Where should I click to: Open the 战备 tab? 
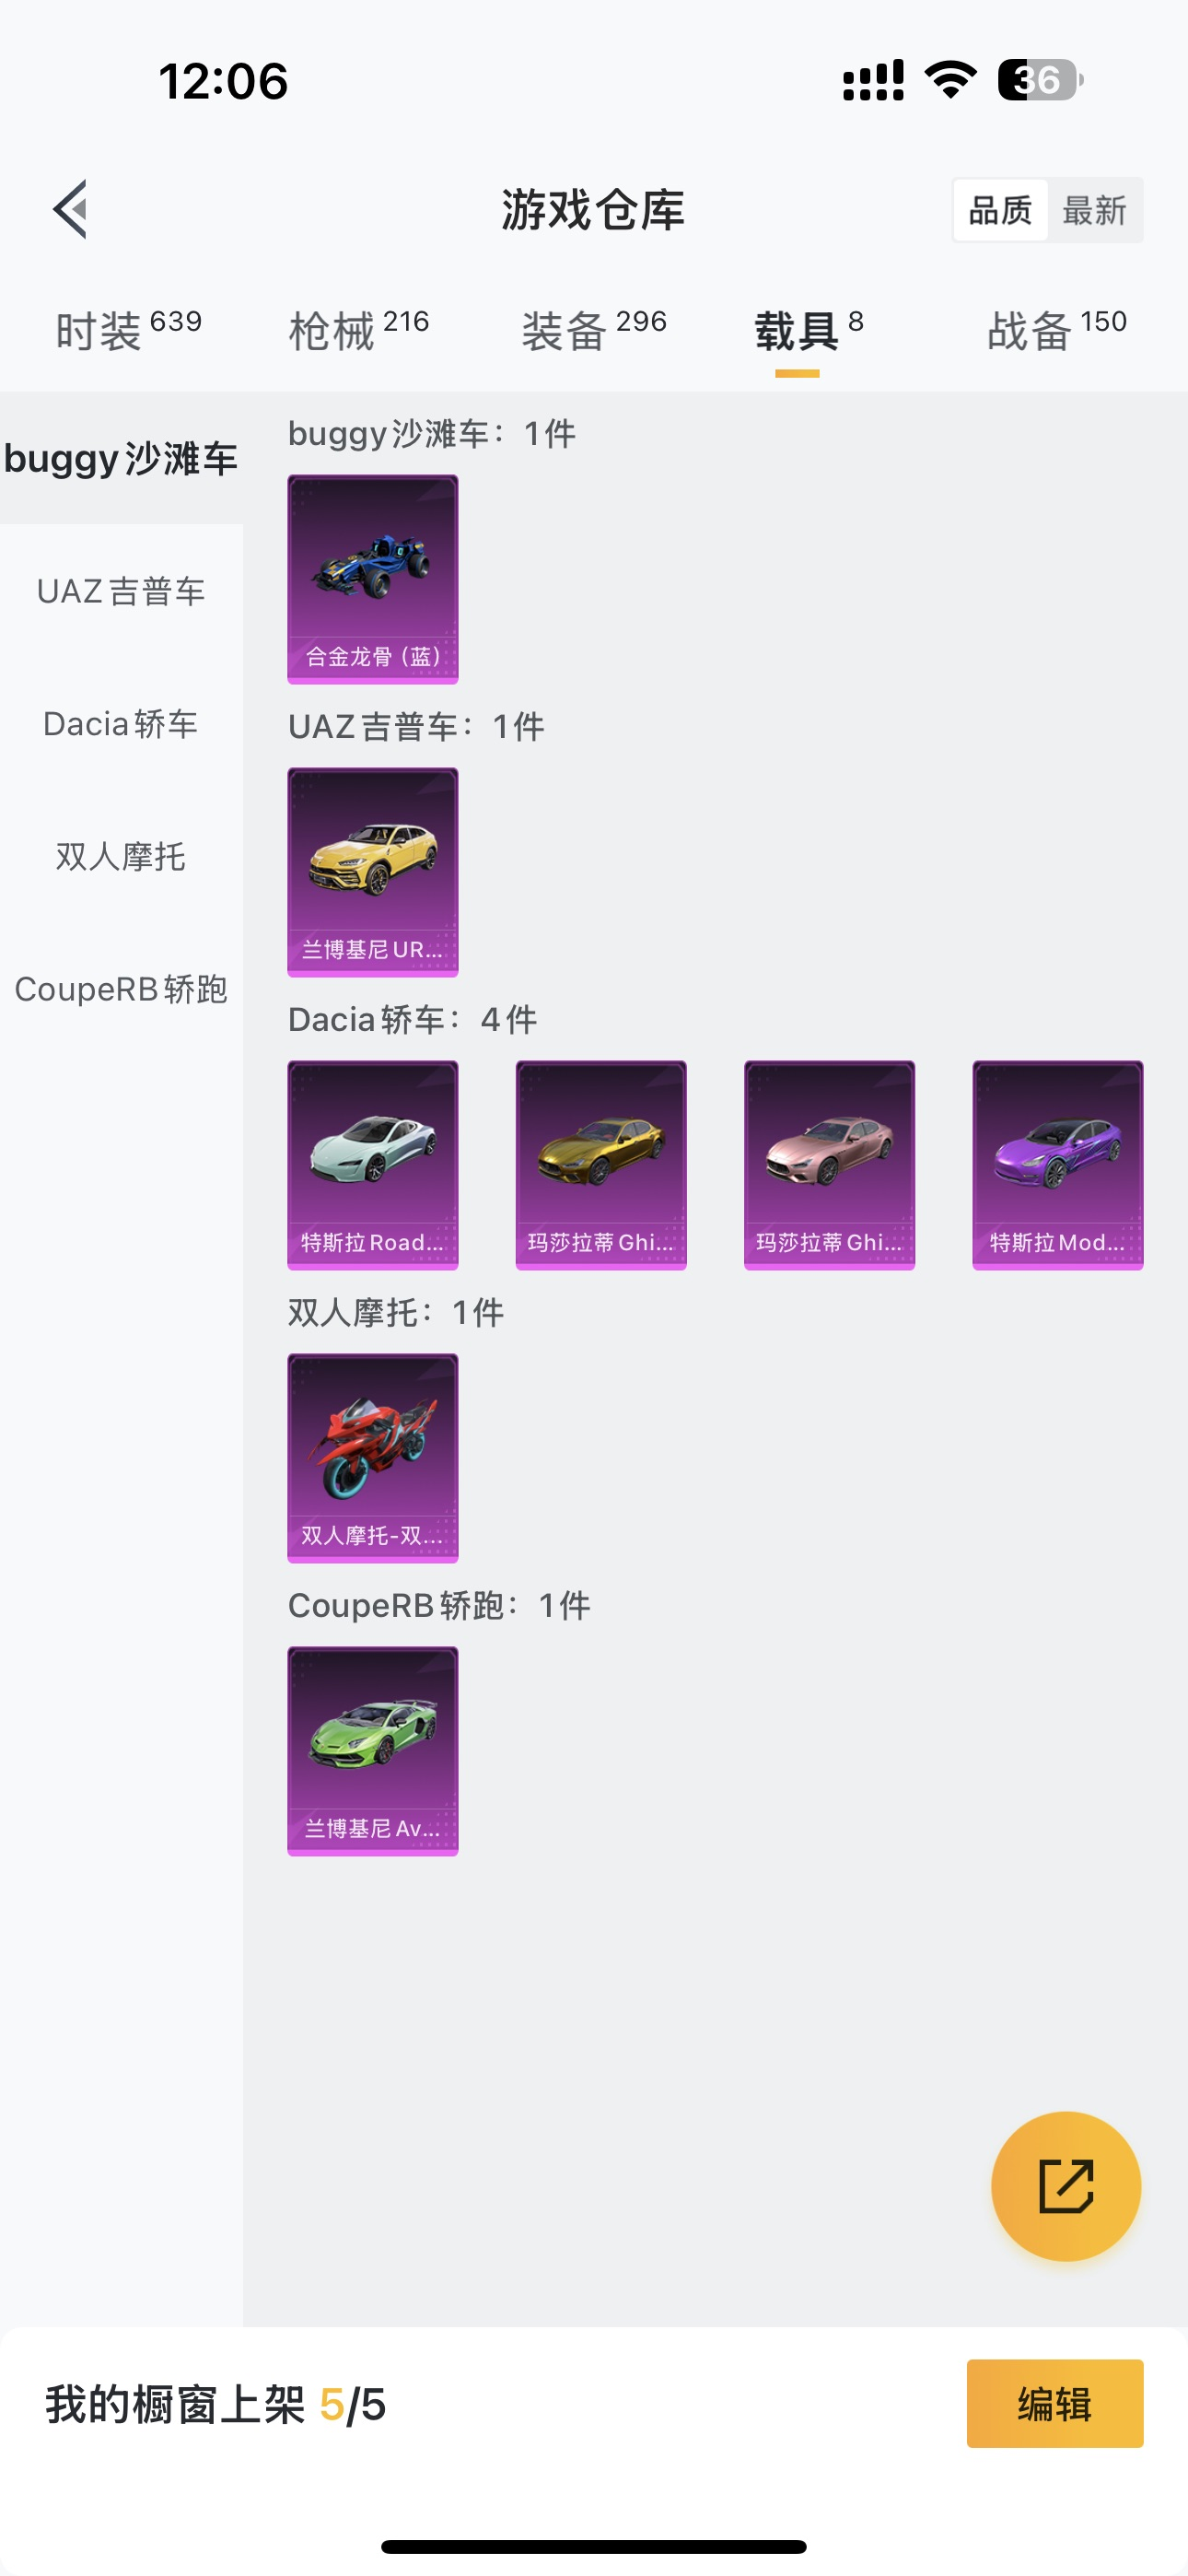(1057, 330)
